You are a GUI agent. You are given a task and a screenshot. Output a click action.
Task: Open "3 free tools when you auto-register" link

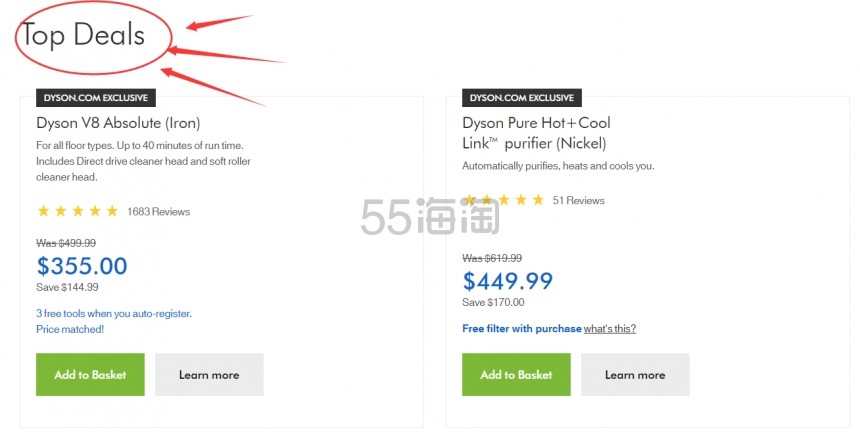pos(114,314)
